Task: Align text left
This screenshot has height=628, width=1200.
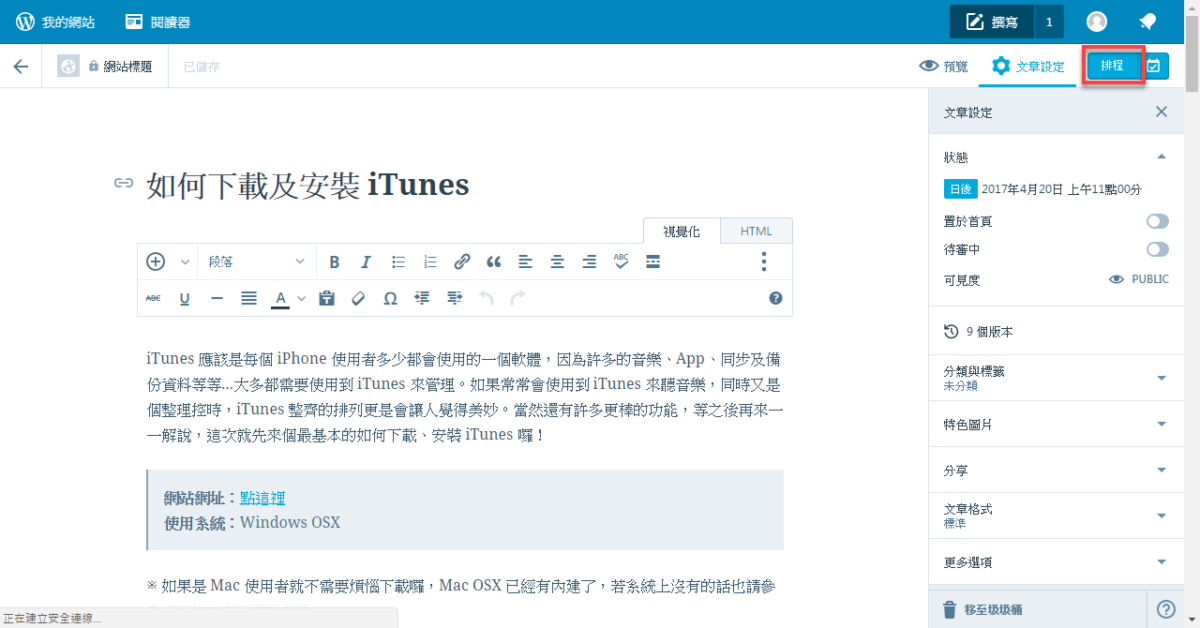Action: coord(525,262)
